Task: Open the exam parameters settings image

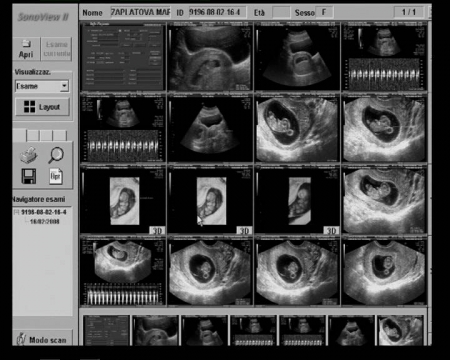Action: [123, 57]
